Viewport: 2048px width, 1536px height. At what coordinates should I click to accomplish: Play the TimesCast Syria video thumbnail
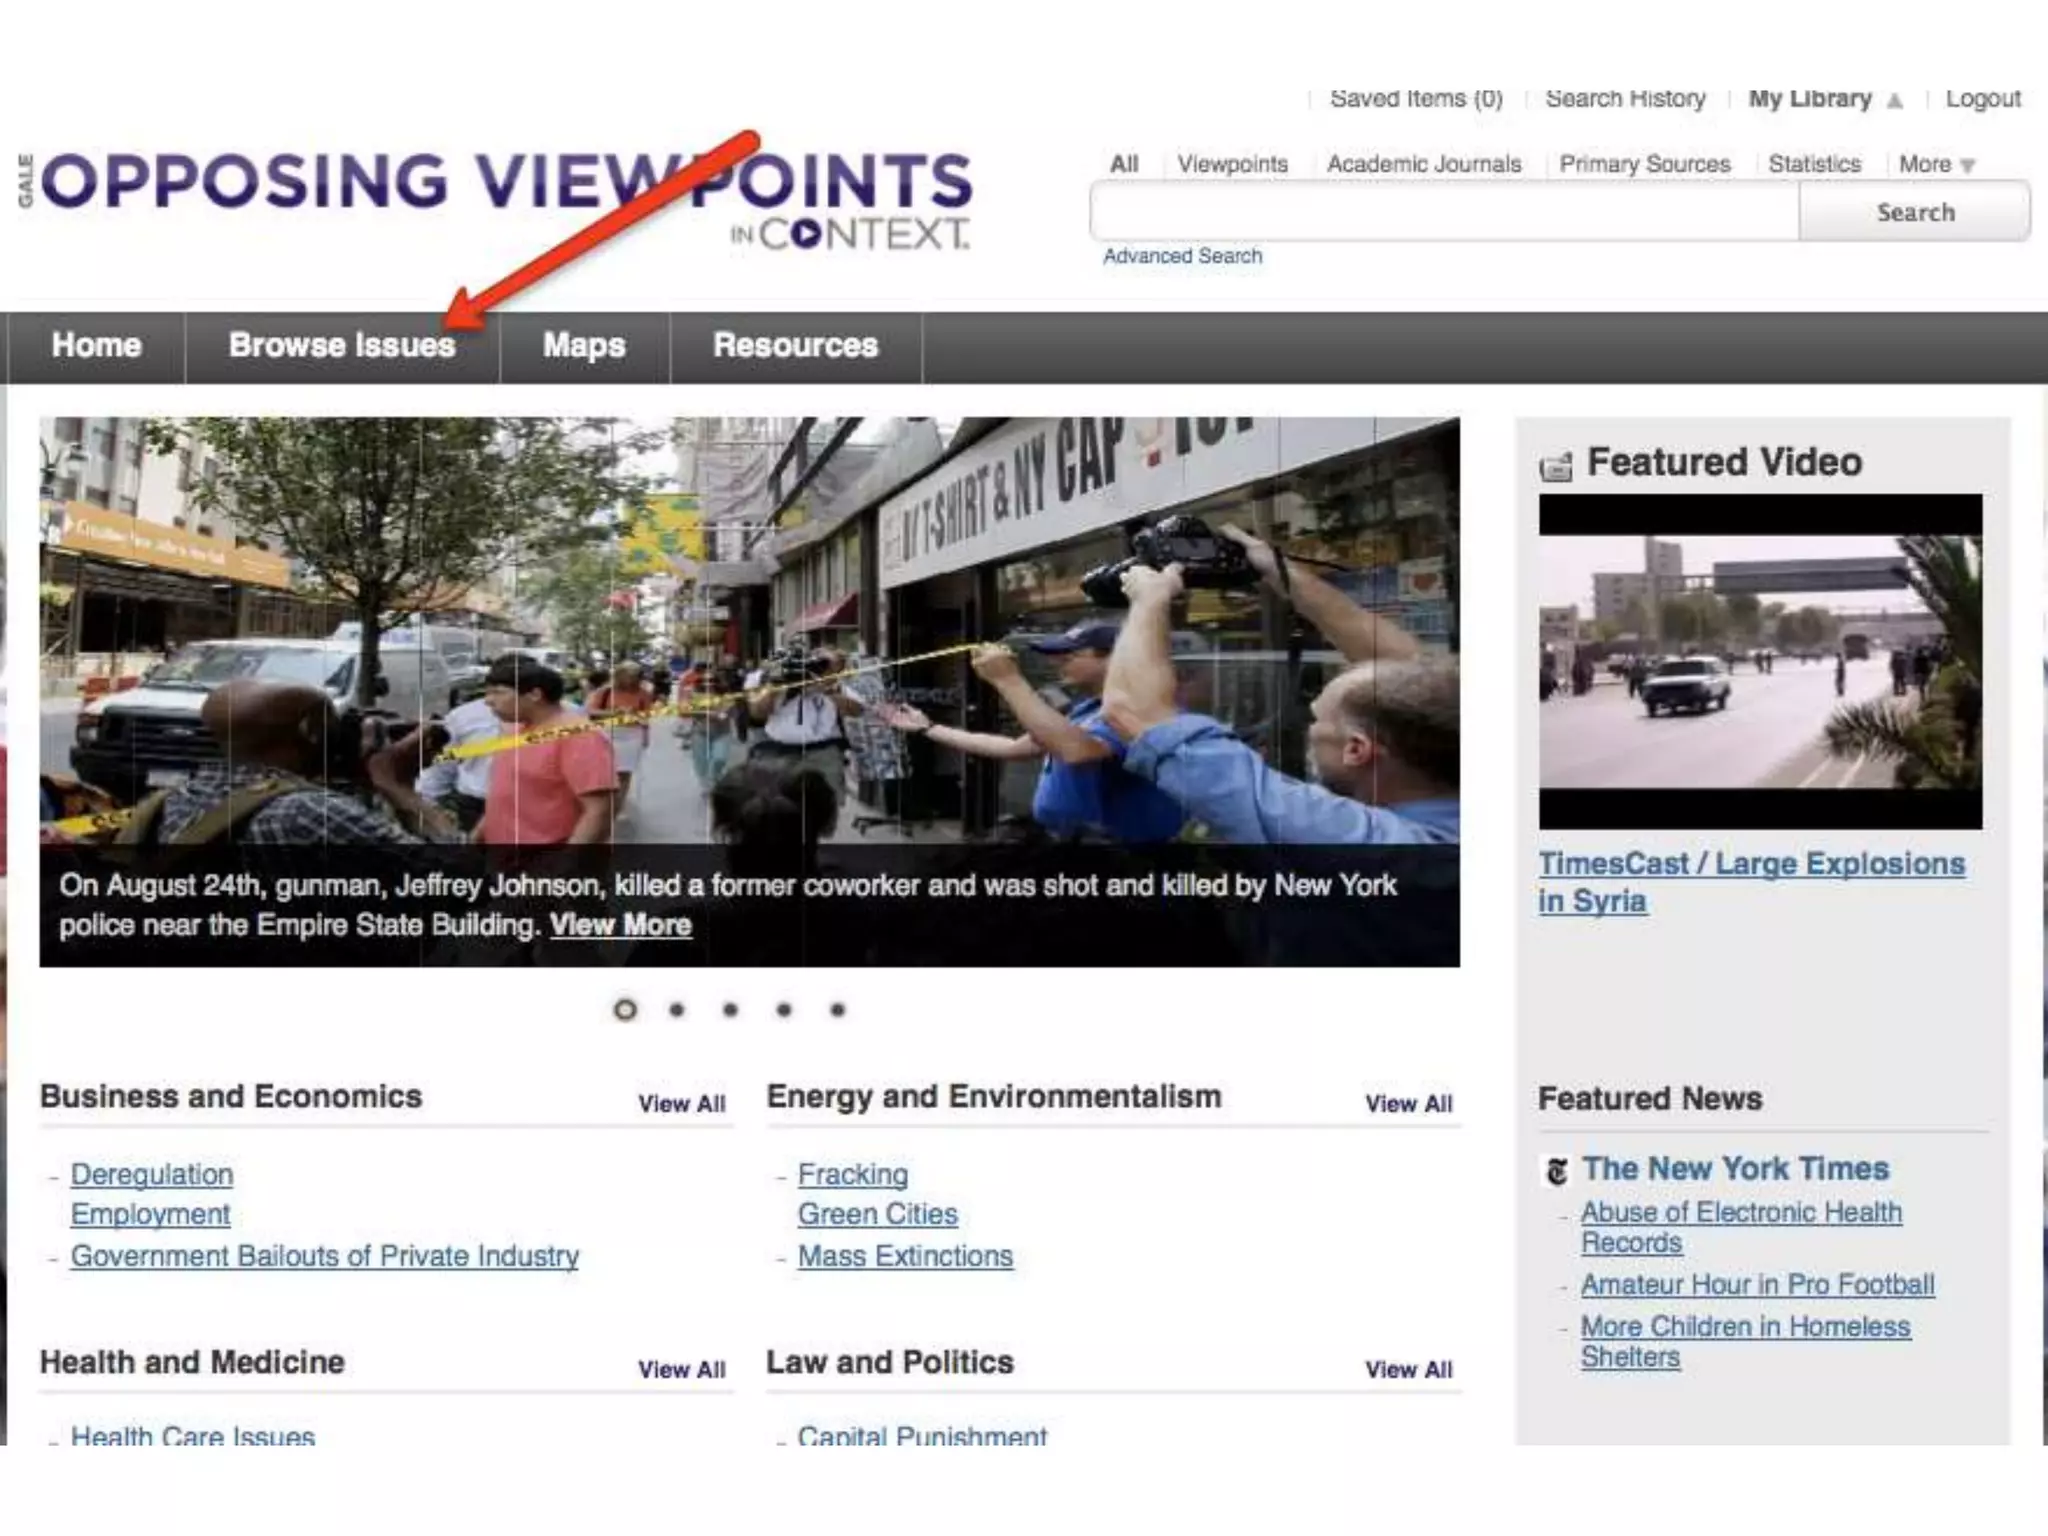[1760, 661]
